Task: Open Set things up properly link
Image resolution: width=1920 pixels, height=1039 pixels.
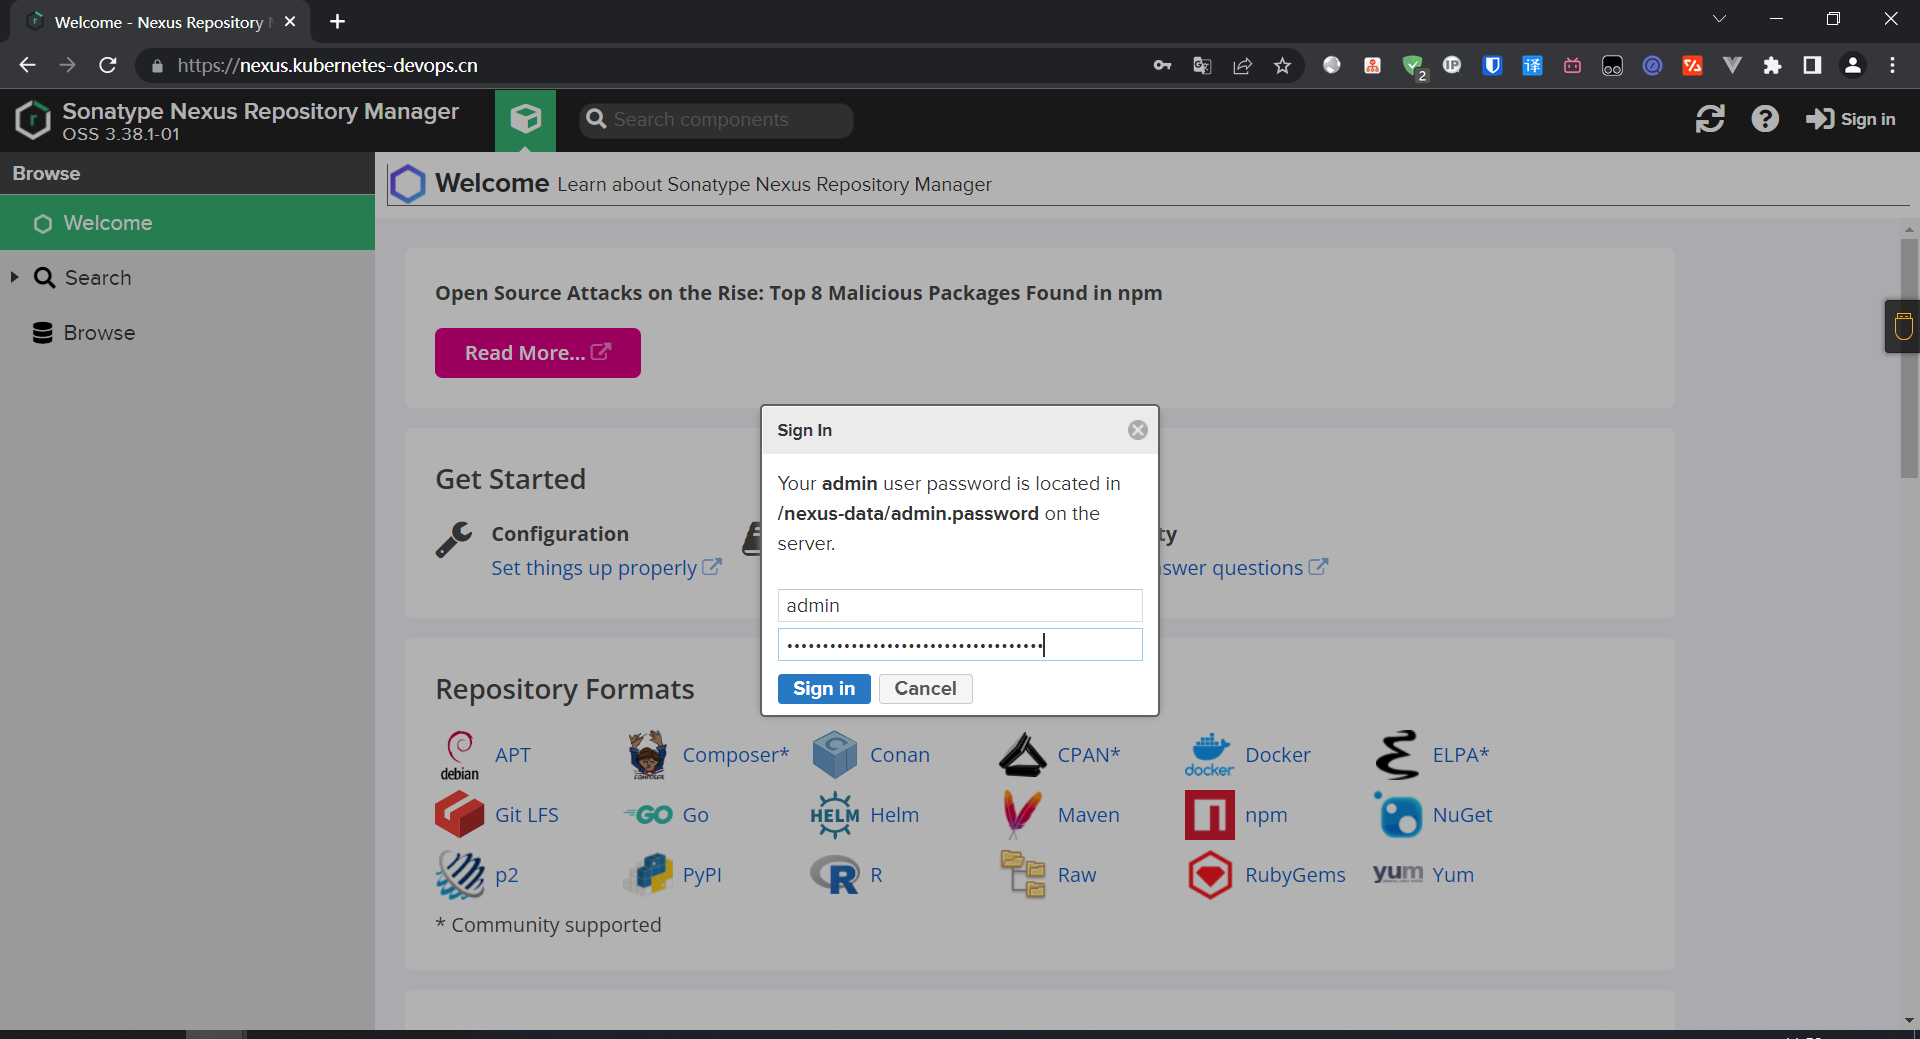Action: point(606,568)
